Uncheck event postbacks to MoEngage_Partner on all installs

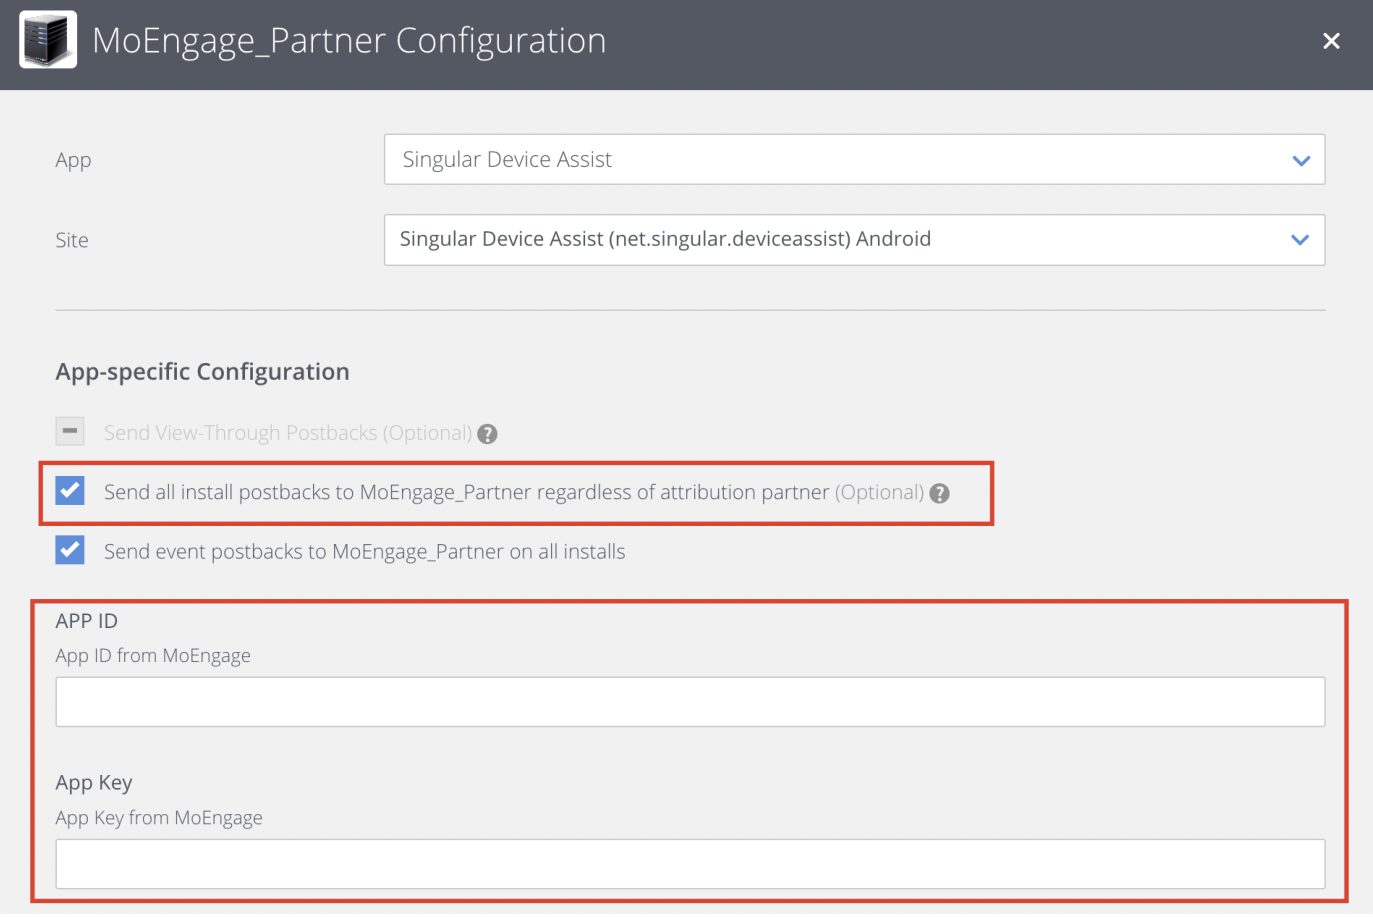click(x=69, y=550)
